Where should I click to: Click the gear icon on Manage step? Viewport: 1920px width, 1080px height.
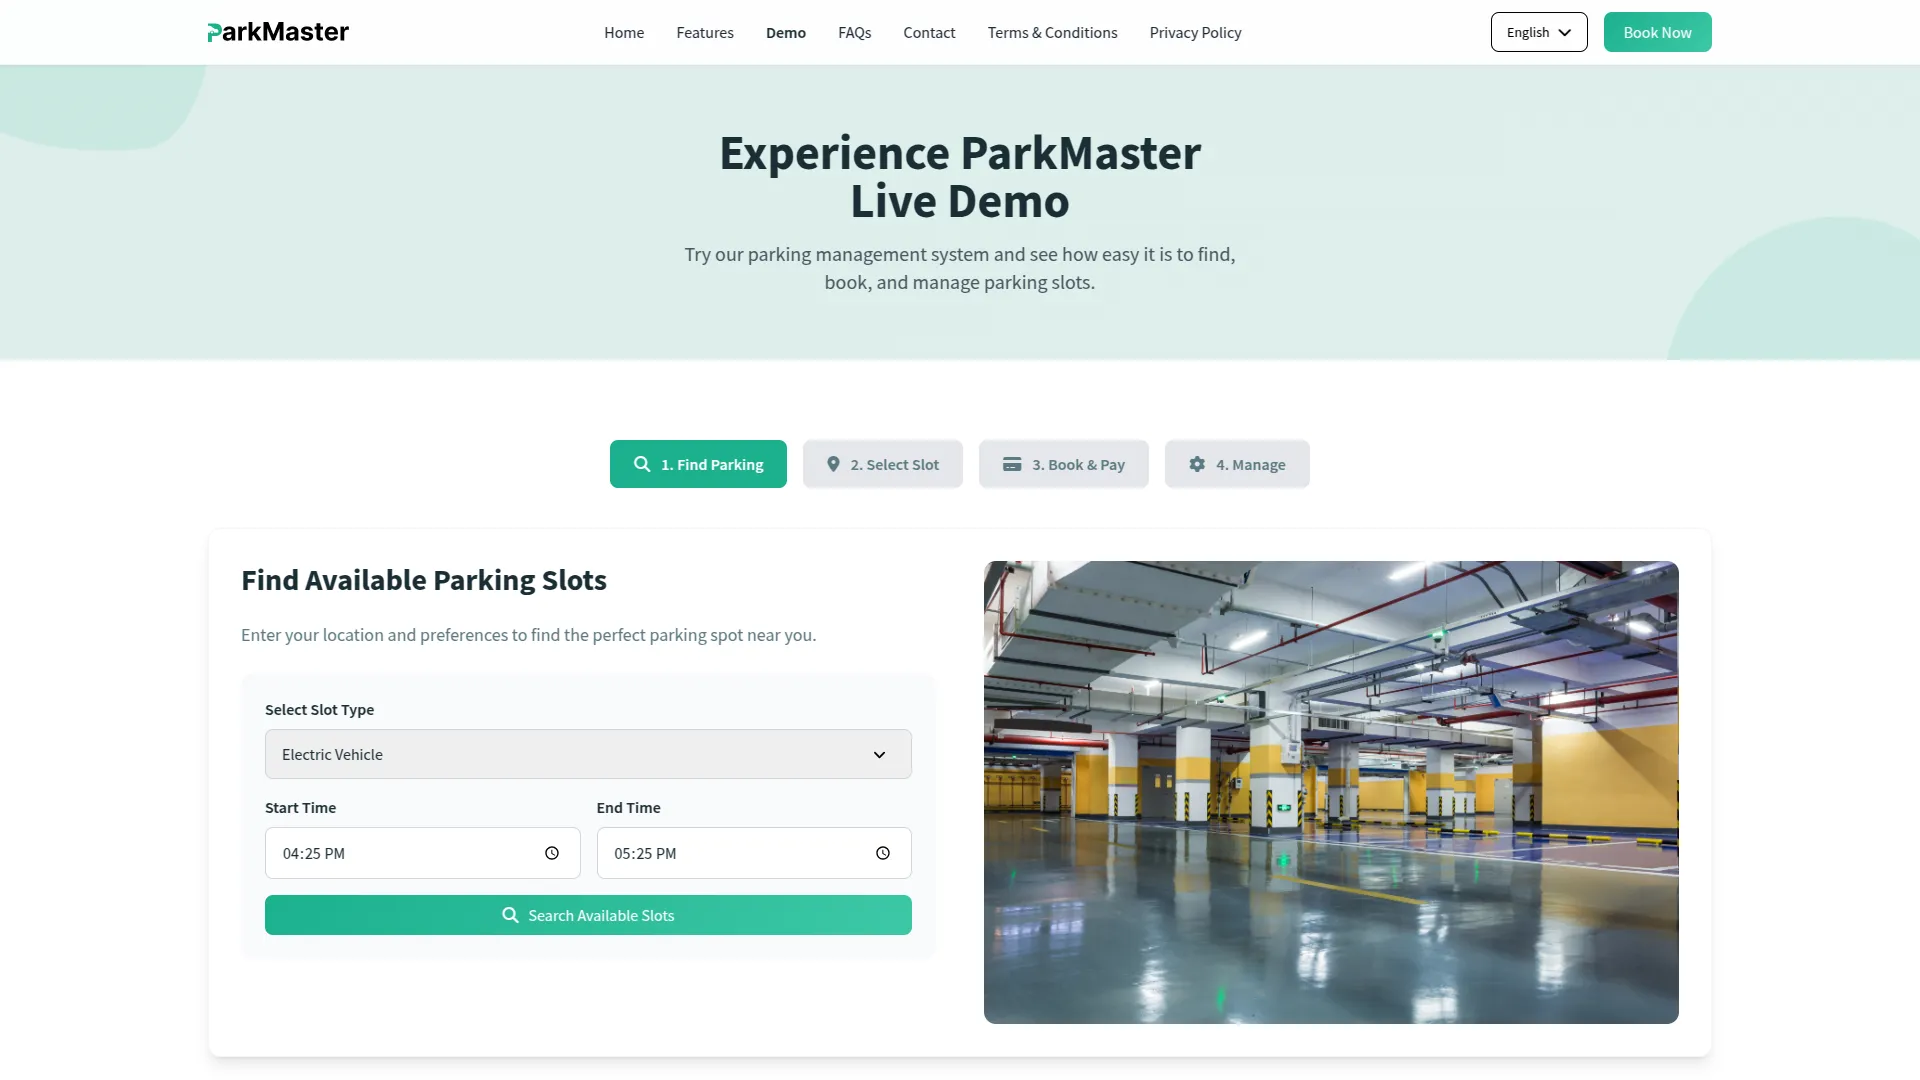(x=1198, y=464)
